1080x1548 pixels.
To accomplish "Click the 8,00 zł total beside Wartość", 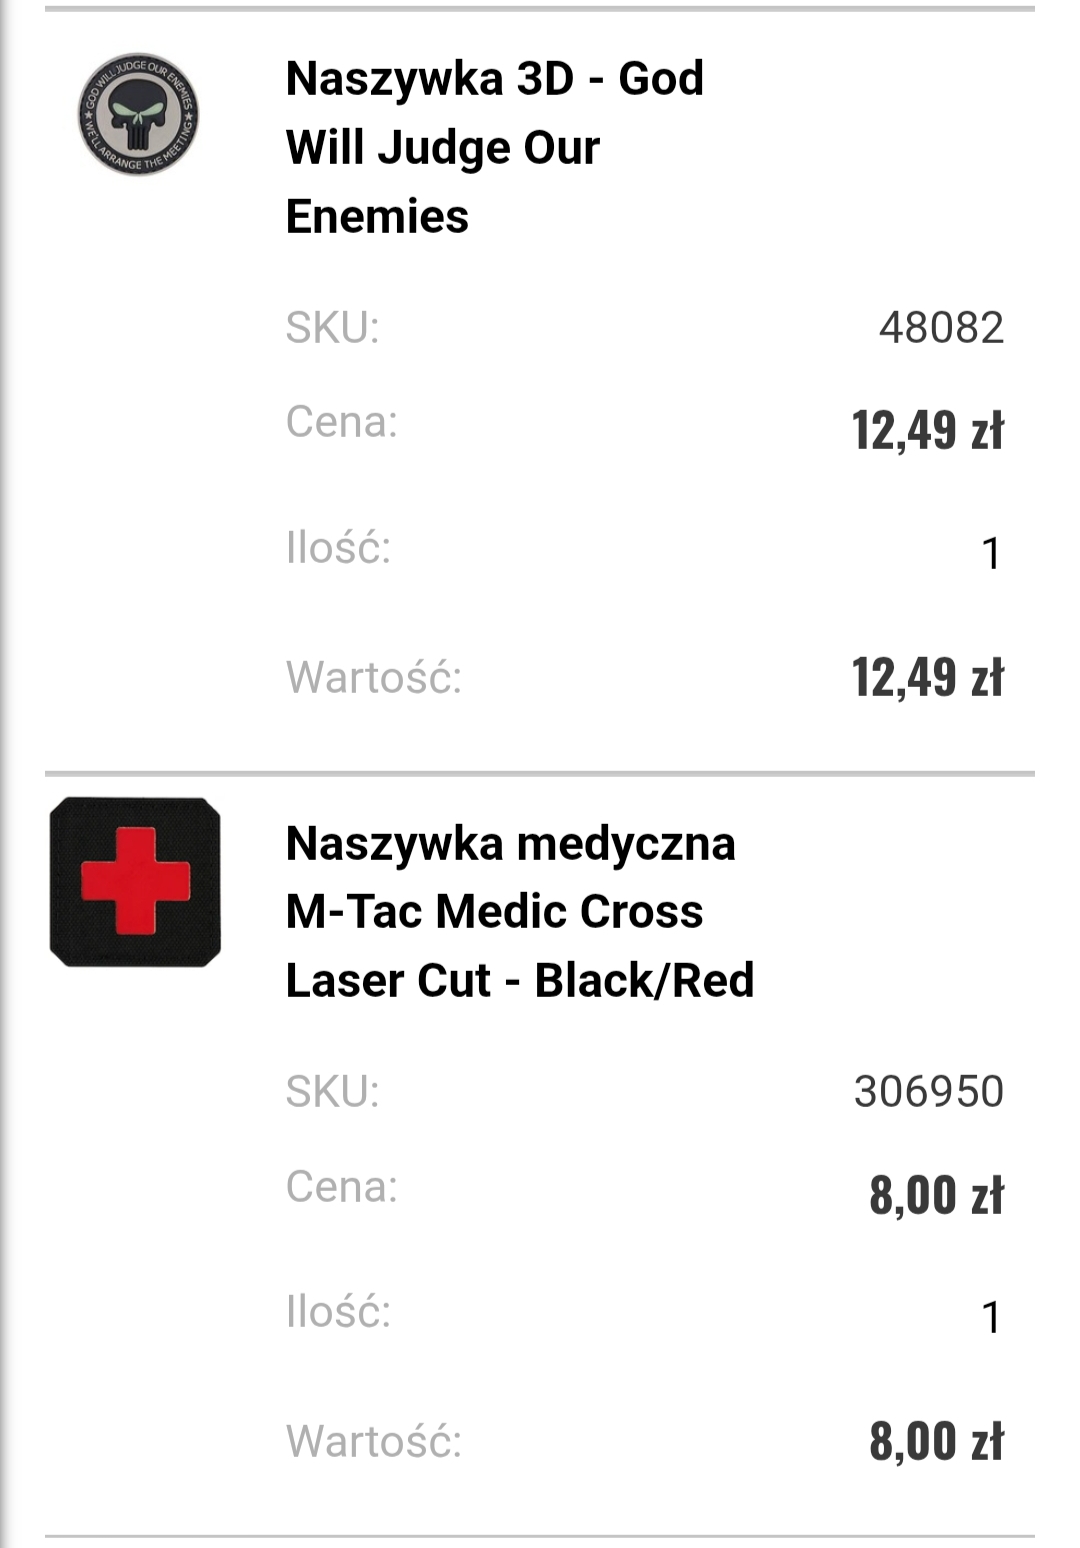I will click(936, 1441).
